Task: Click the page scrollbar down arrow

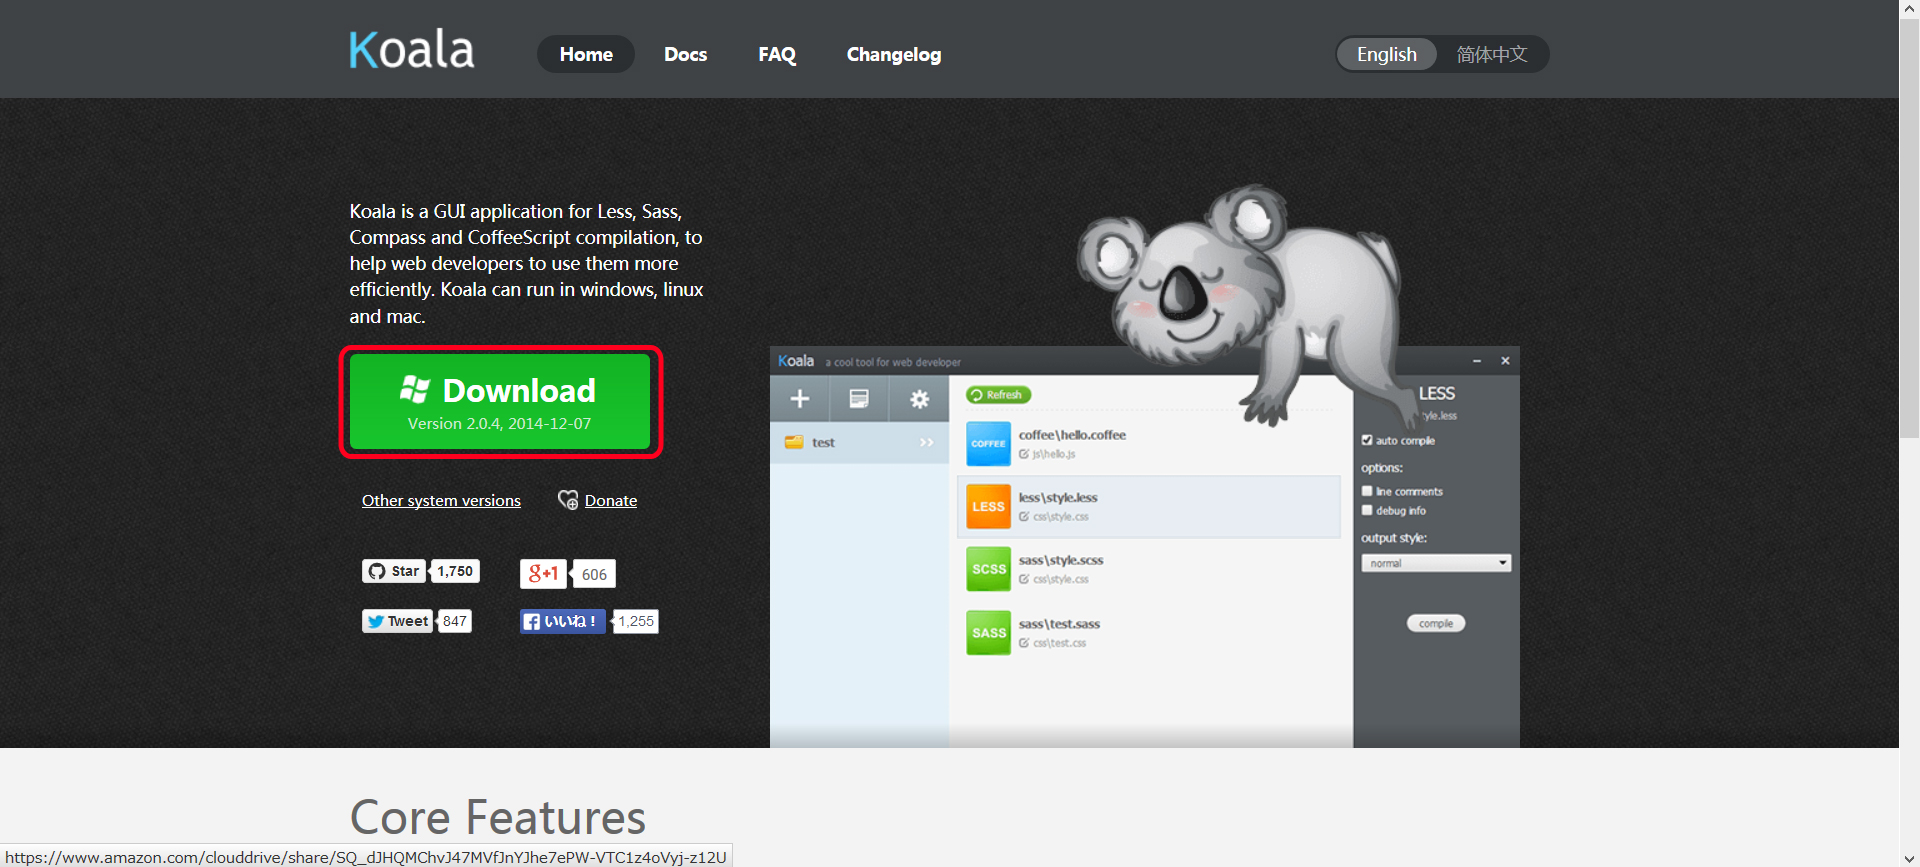Action: 1909,858
